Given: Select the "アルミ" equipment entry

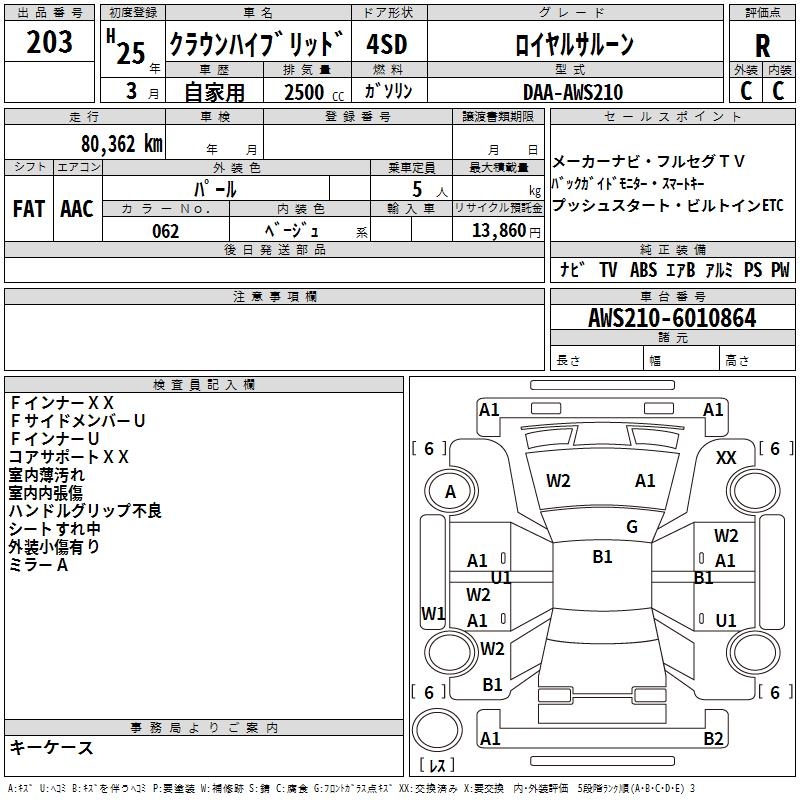Looking at the screenshot, I should pos(719,269).
